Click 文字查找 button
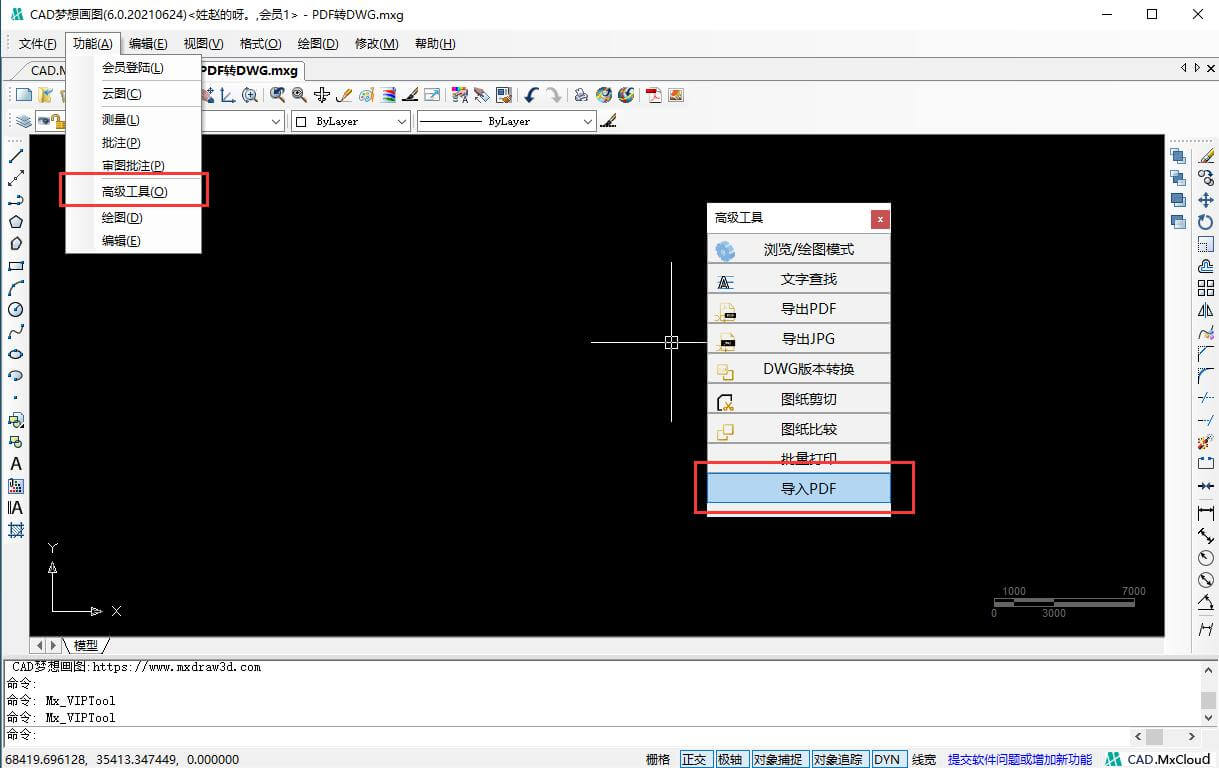The image size is (1219, 768). click(799, 279)
